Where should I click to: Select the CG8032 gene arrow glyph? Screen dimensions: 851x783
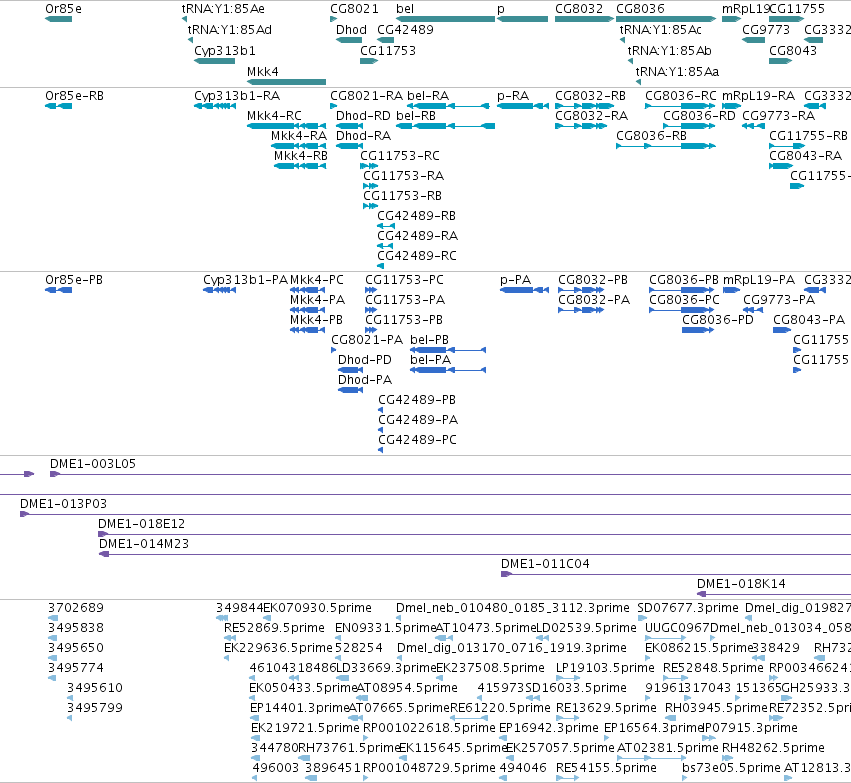(584, 19)
